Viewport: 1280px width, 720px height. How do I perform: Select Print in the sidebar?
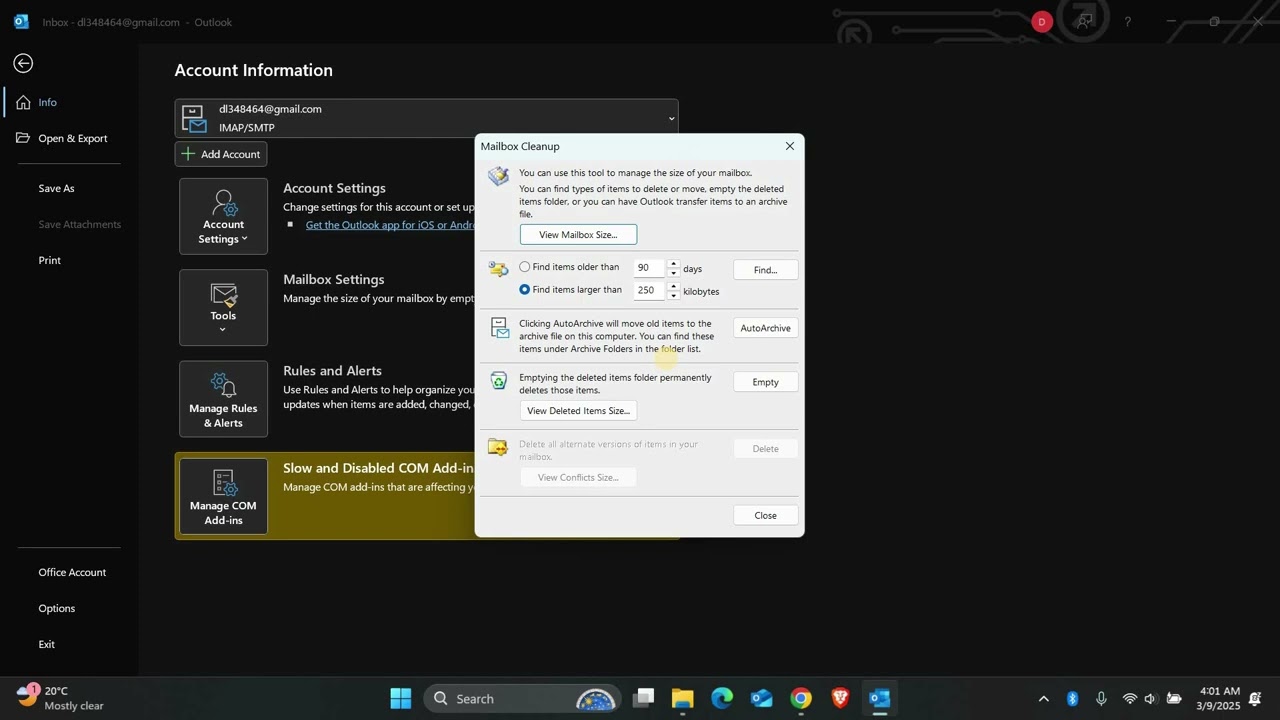50,260
